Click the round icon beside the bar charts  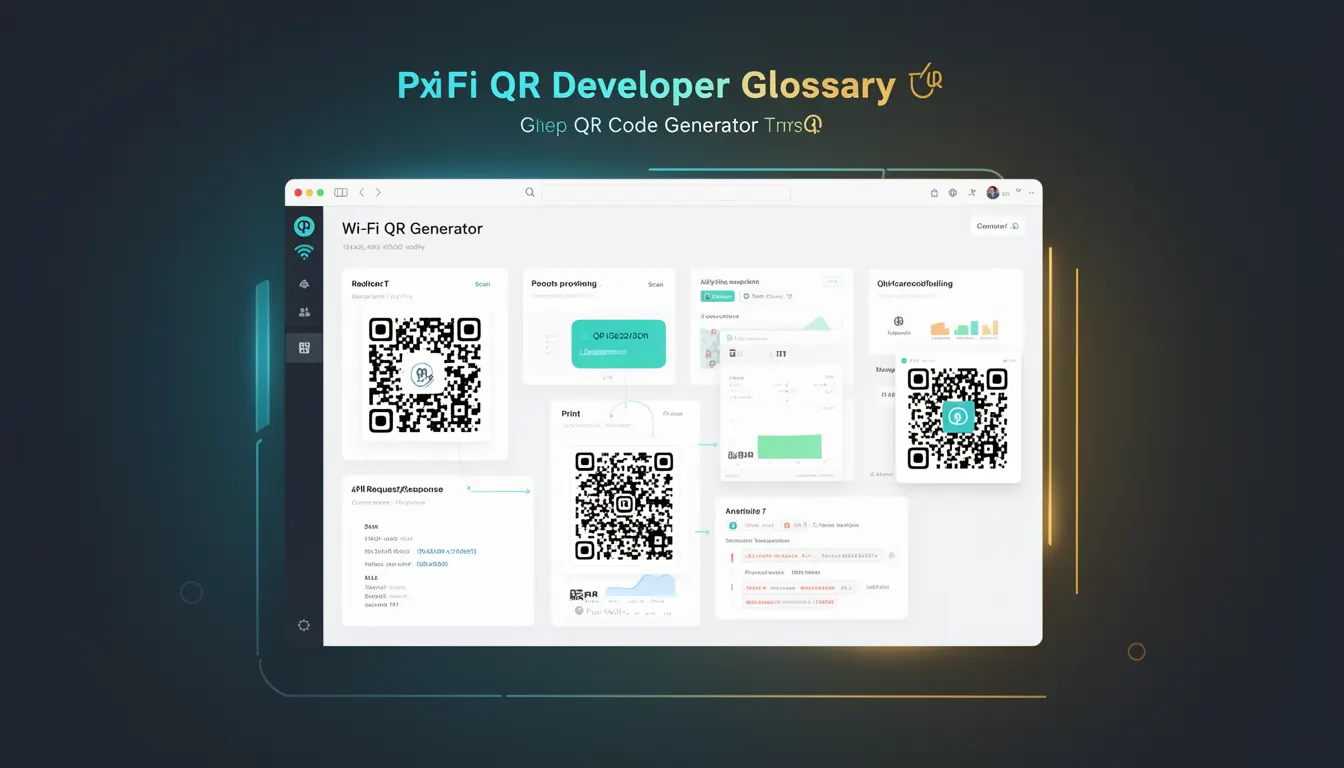[898, 322]
